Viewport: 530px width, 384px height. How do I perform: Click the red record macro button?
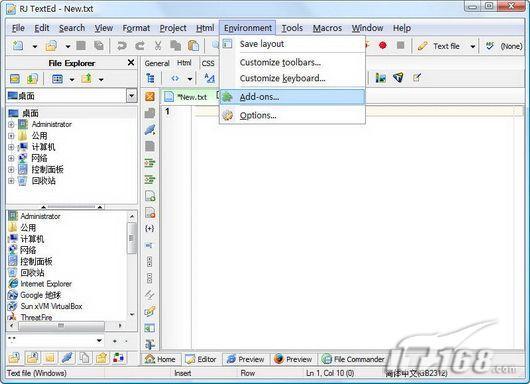pyautogui.click(x=383, y=45)
